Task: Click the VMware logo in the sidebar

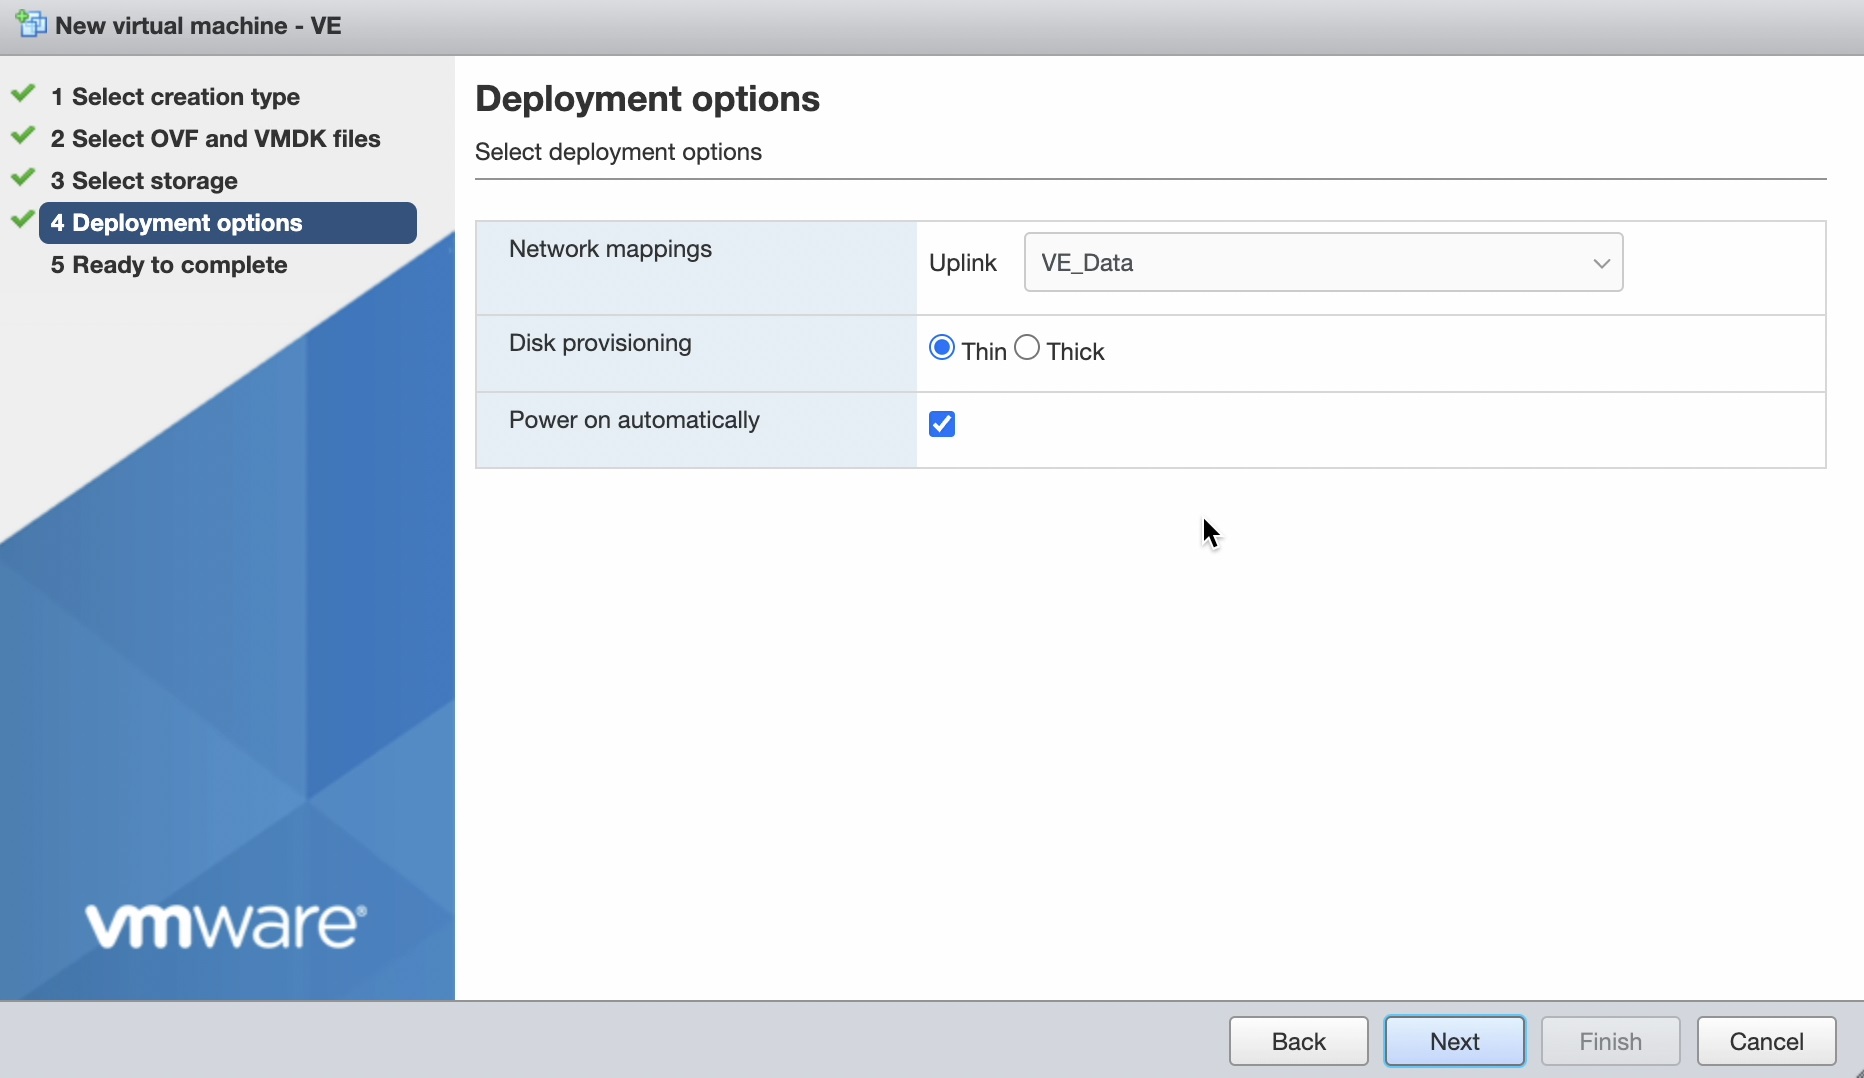Action: pyautogui.click(x=226, y=926)
